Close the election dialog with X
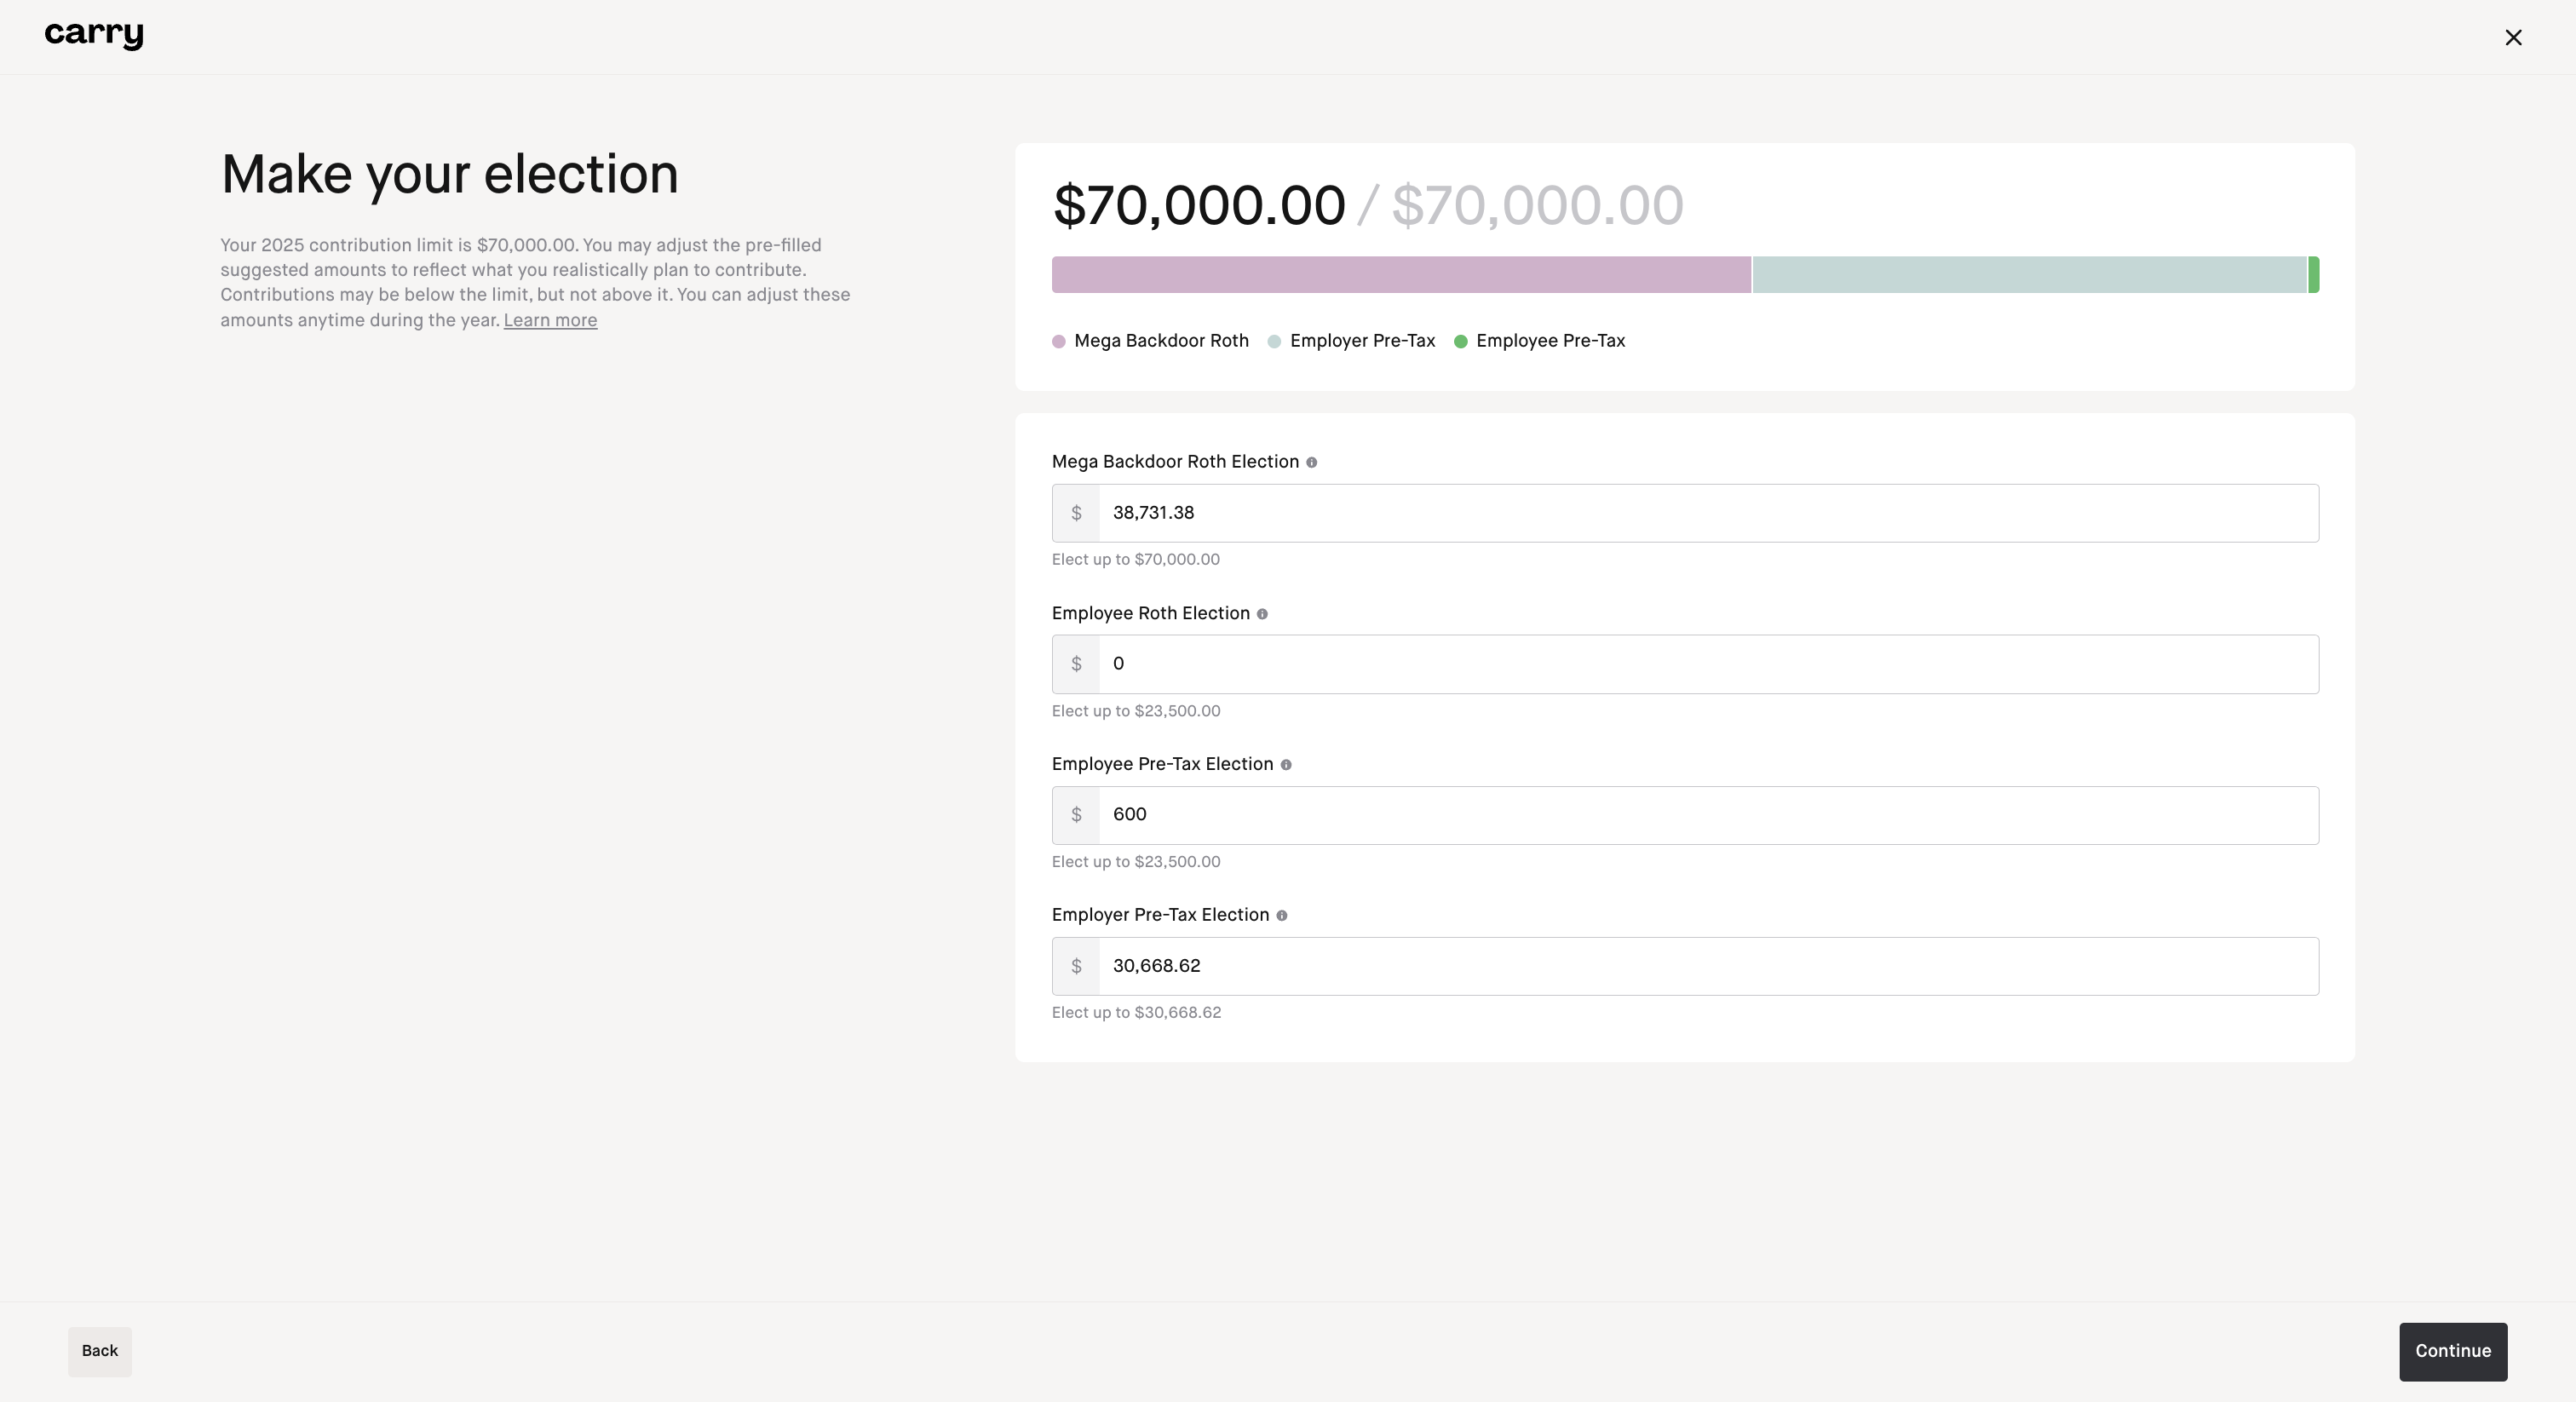 (x=2513, y=38)
